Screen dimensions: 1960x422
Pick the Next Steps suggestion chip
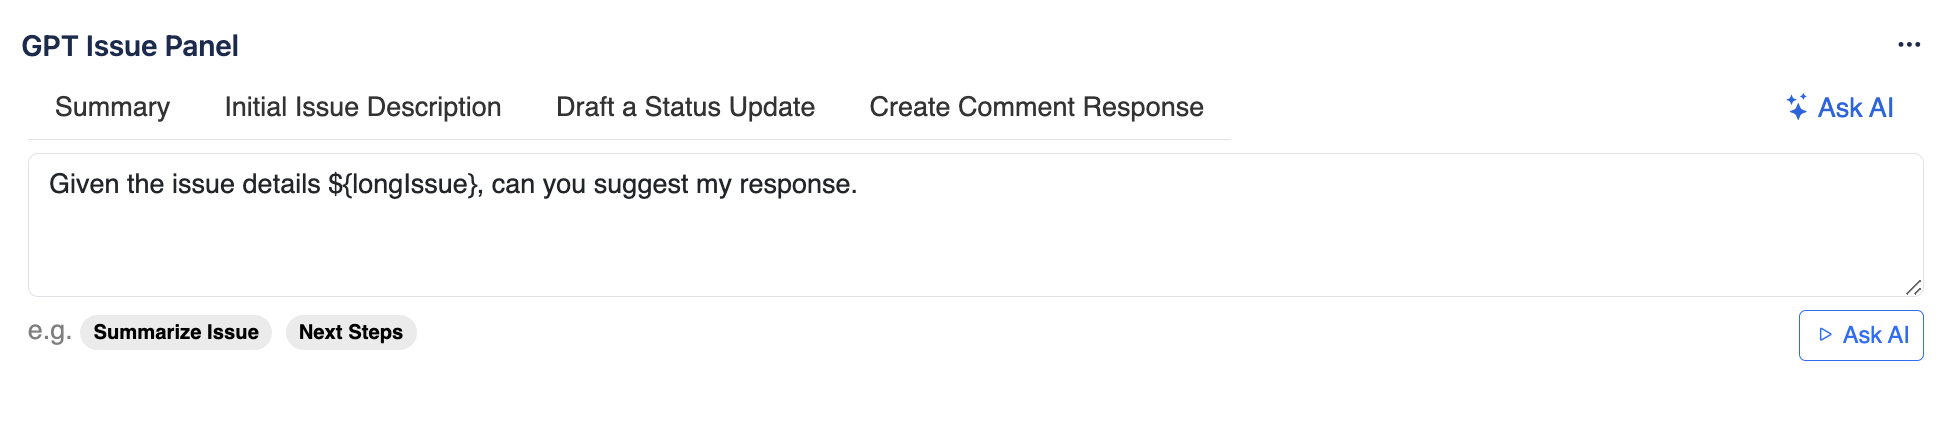click(x=351, y=332)
